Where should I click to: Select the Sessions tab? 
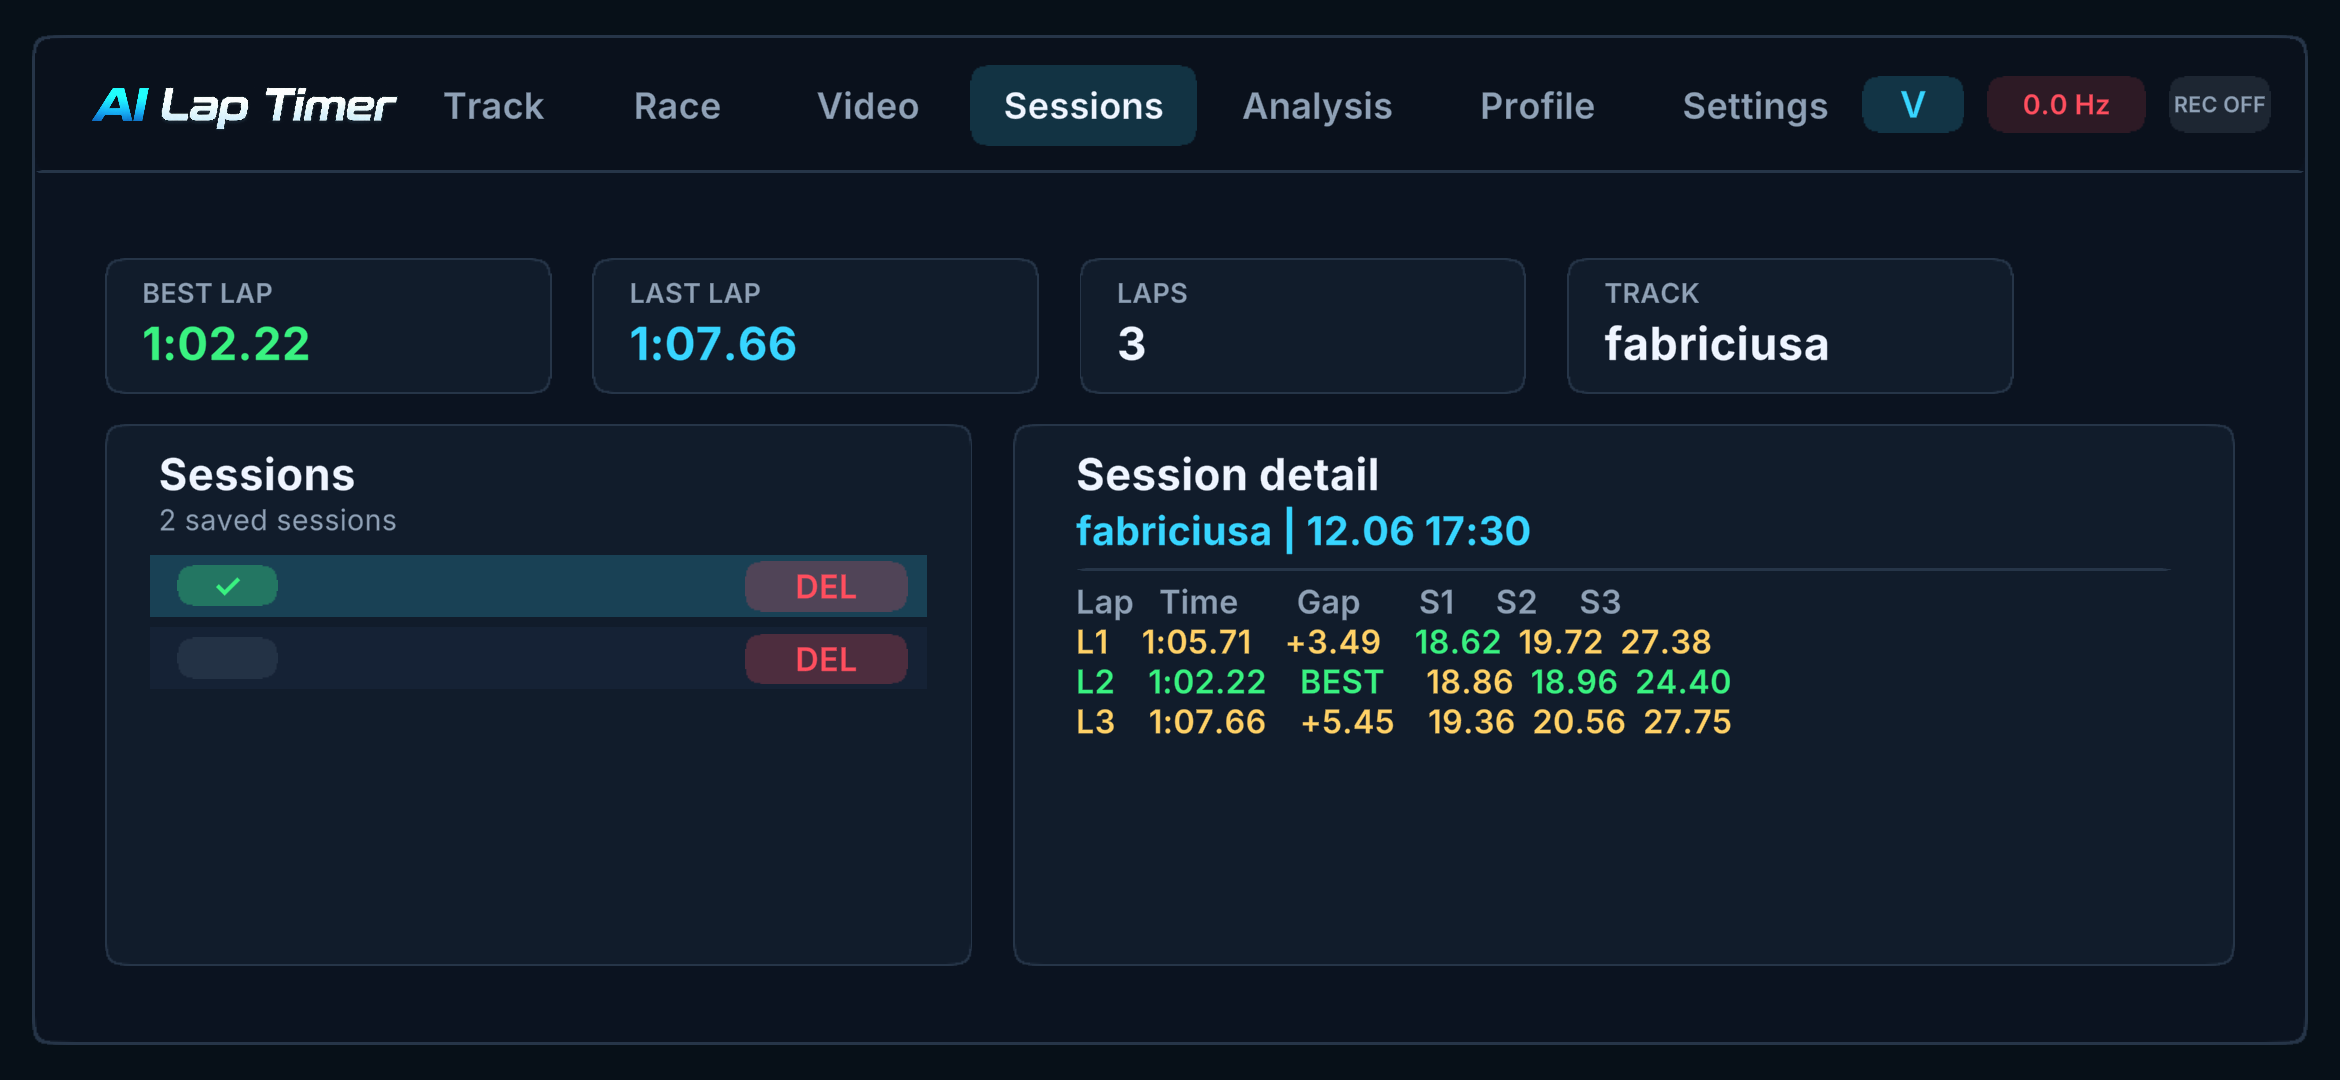click(1083, 106)
